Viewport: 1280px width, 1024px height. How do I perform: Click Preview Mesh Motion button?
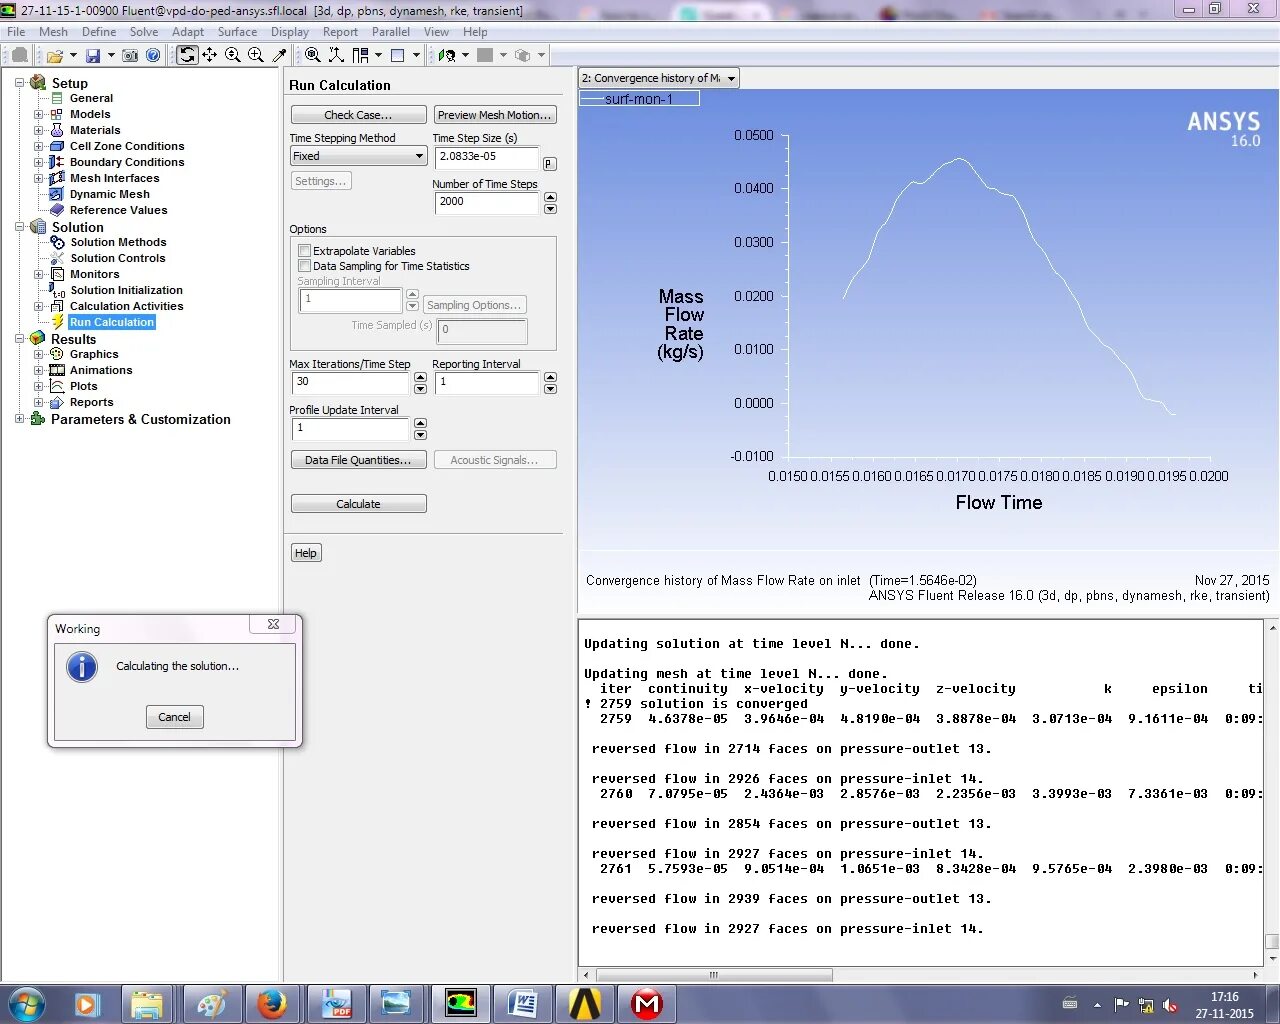pyautogui.click(x=495, y=115)
